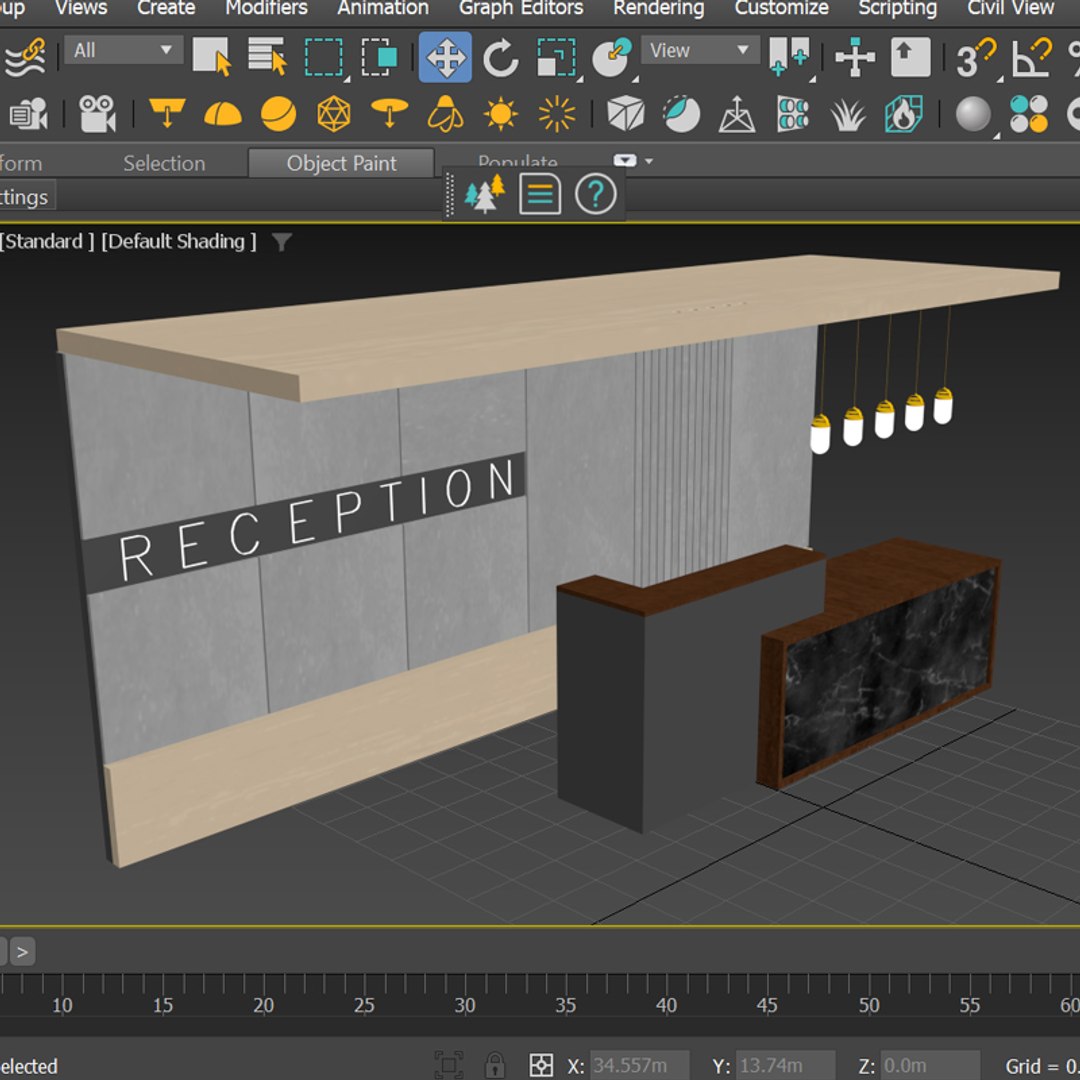Click the pyramid with arrow icon
This screenshot has width=1080, height=1080.
point(737,114)
